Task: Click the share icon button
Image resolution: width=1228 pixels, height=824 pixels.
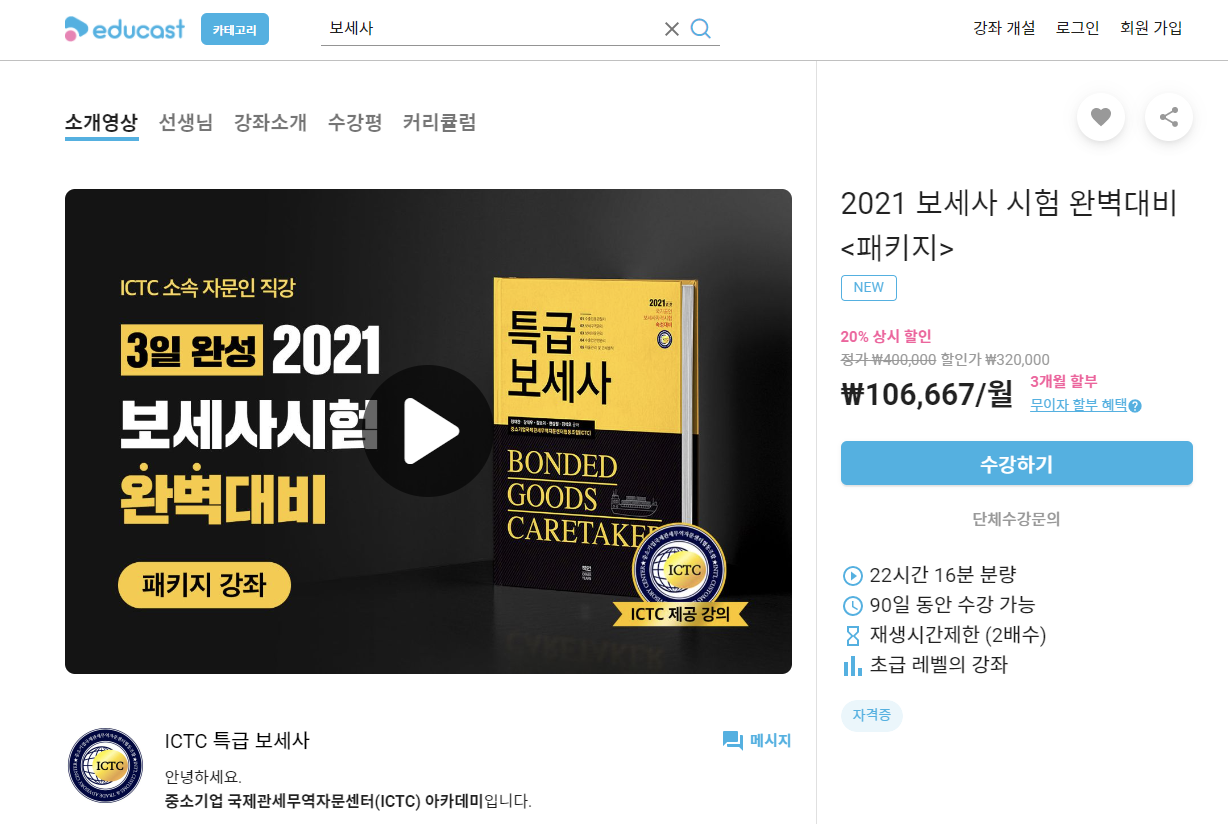Action: pos(1169,117)
